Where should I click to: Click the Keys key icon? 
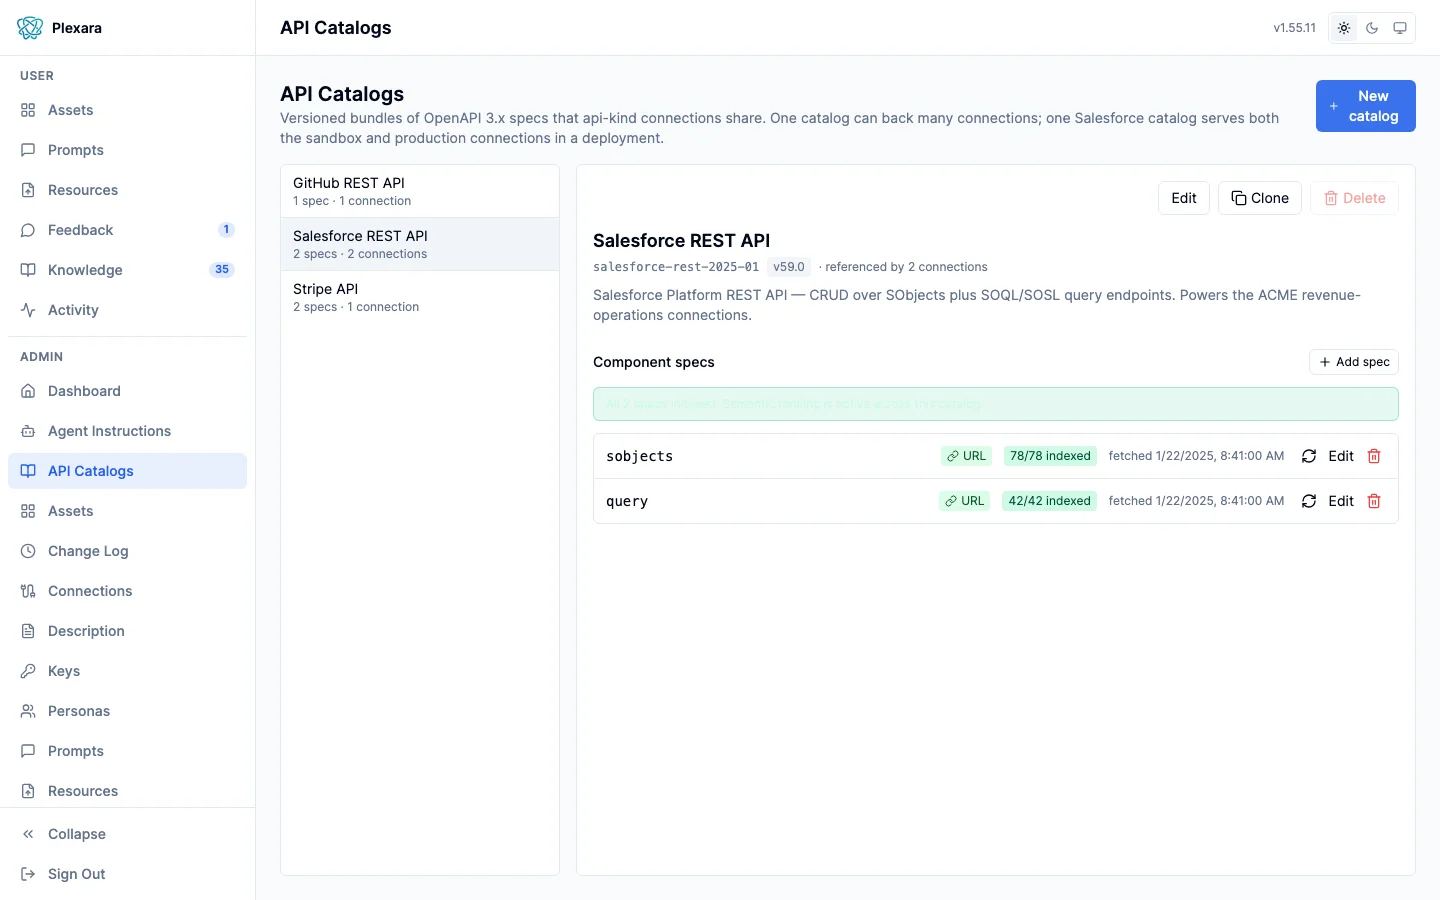coord(28,671)
